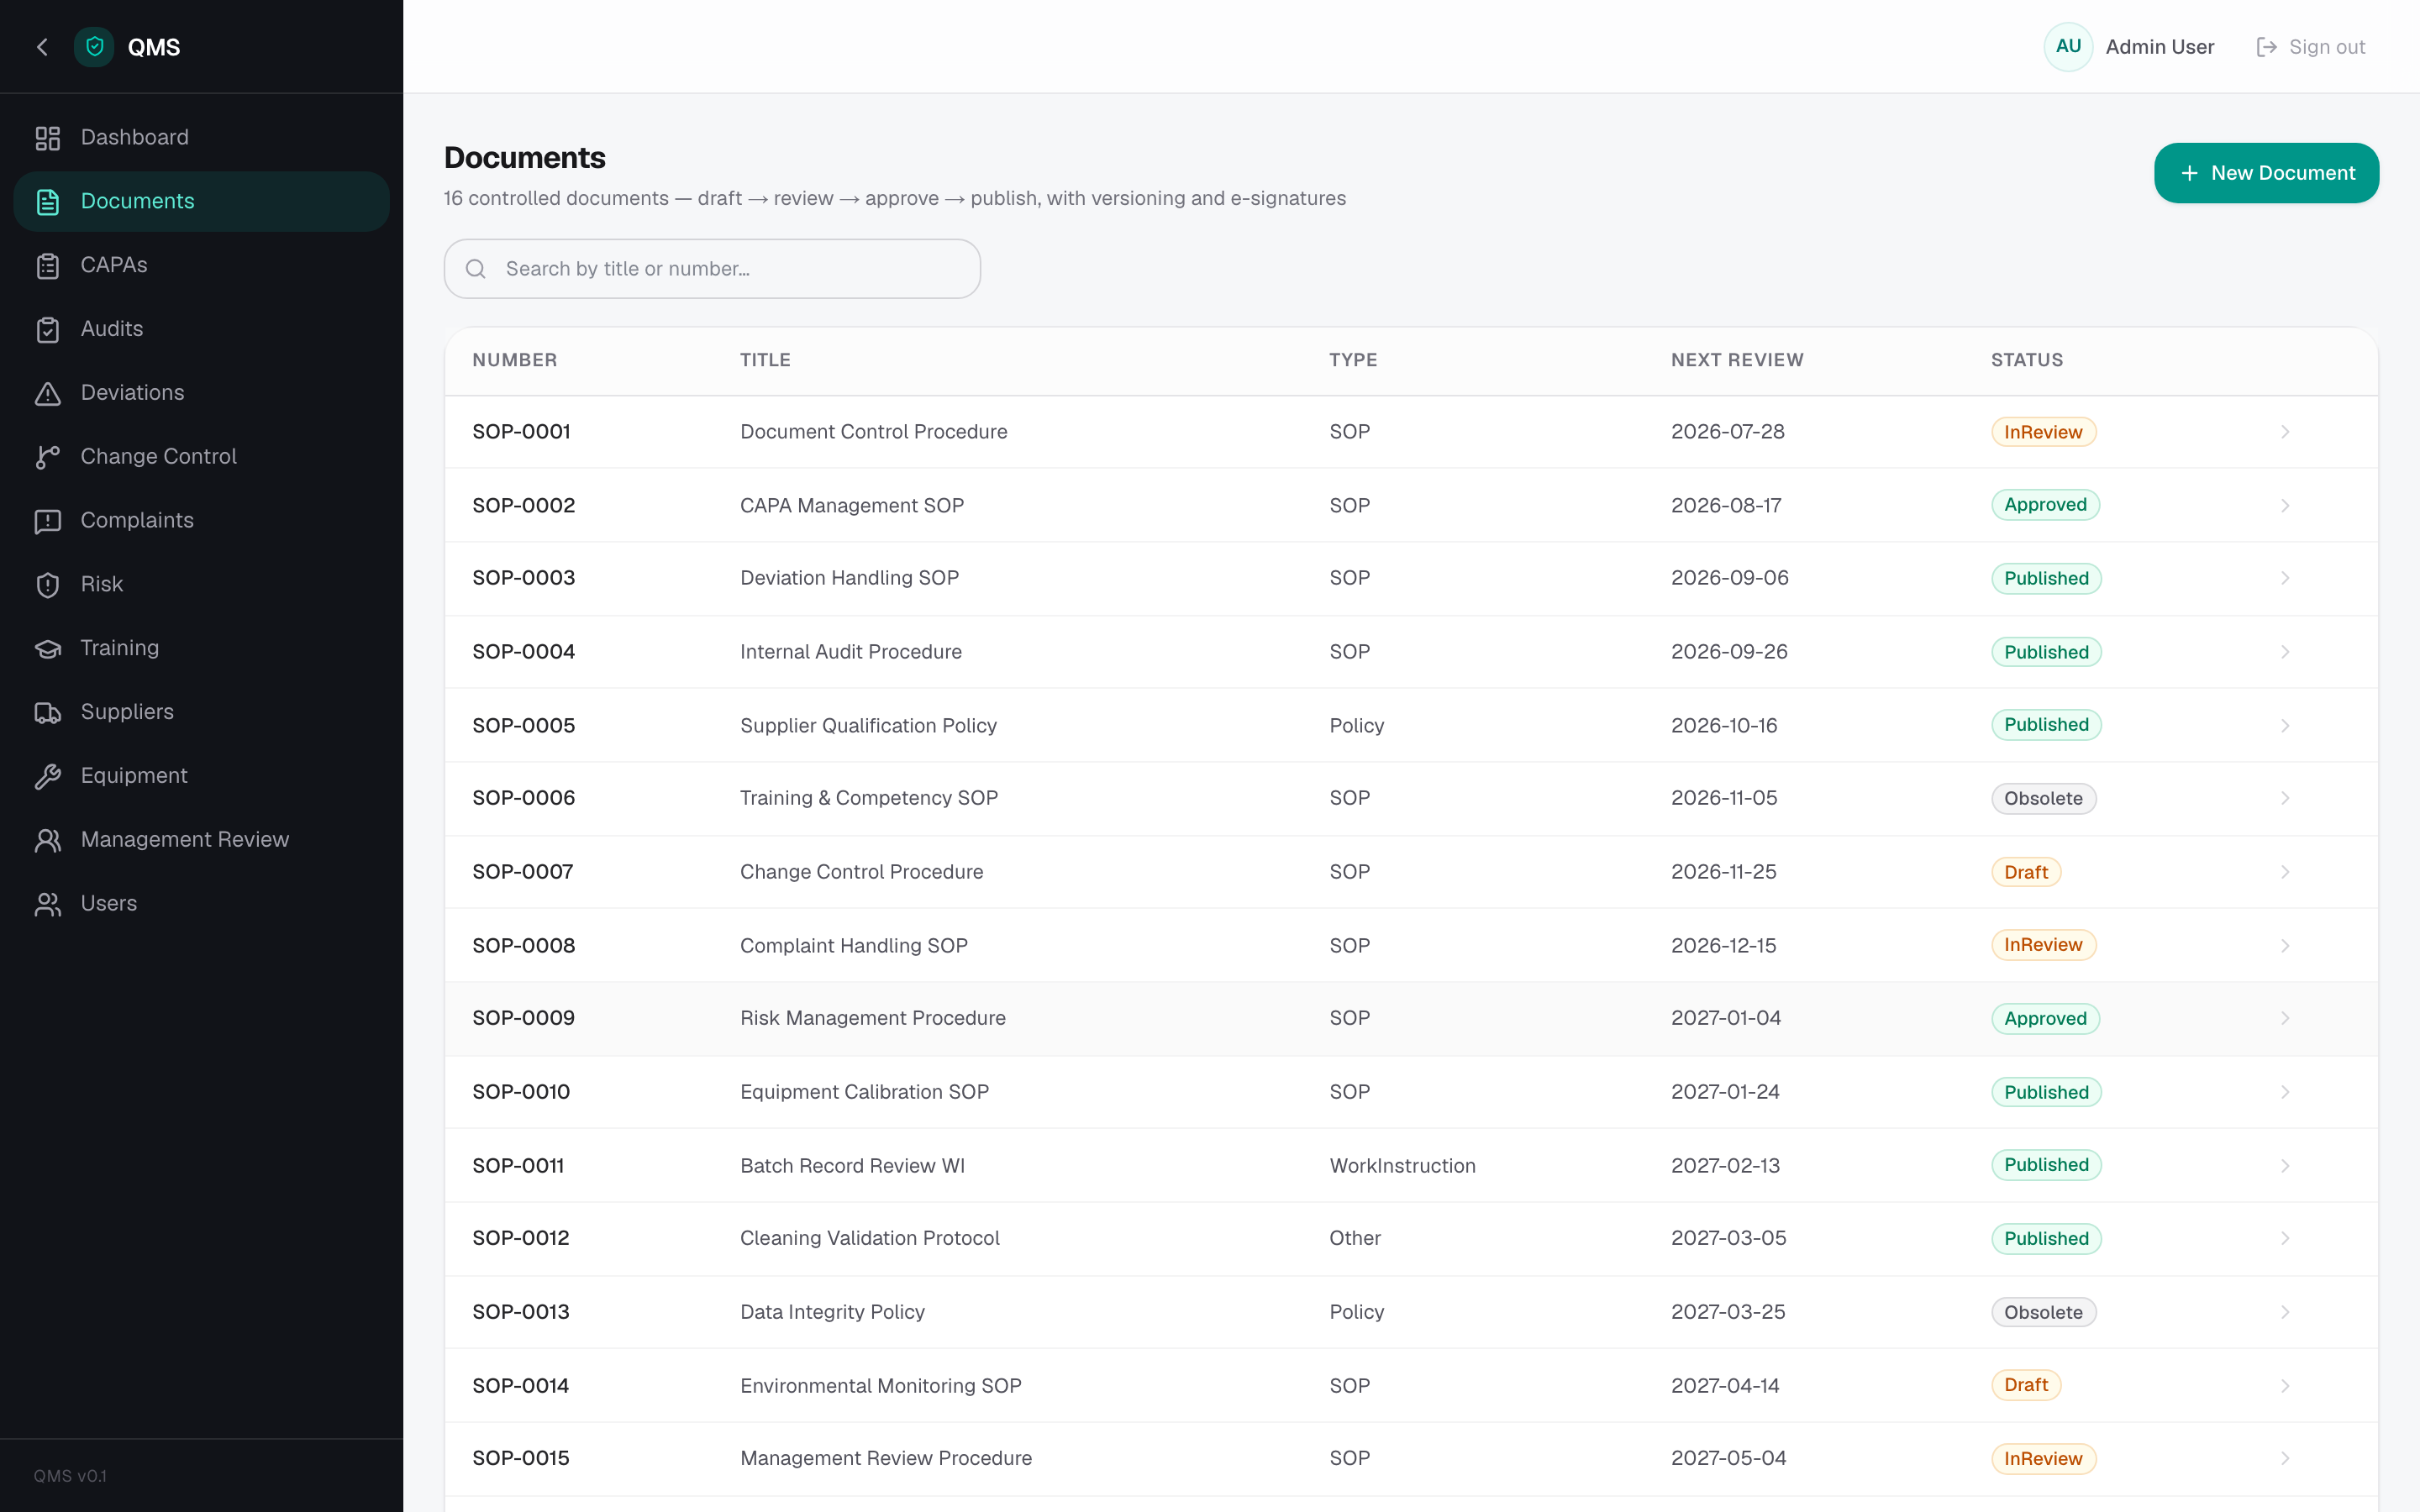Click the Cleaning Validation Protocol title
The image size is (2420, 1512).
(869, 1238)
